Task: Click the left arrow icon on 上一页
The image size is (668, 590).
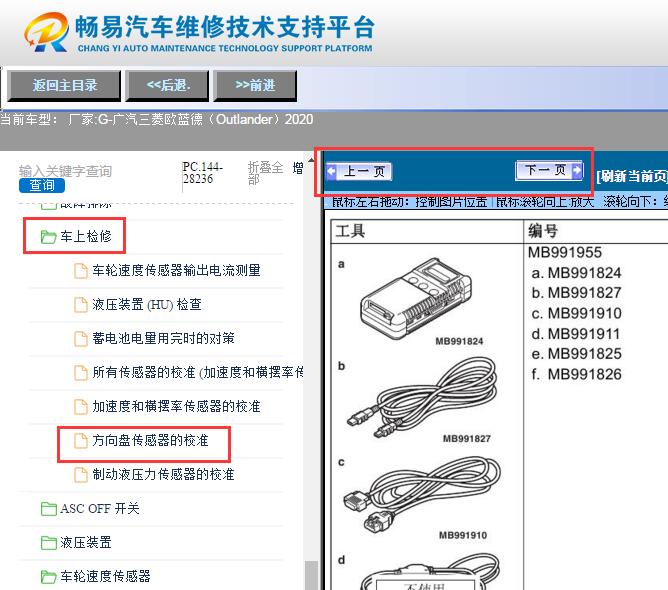Action: 331,171
